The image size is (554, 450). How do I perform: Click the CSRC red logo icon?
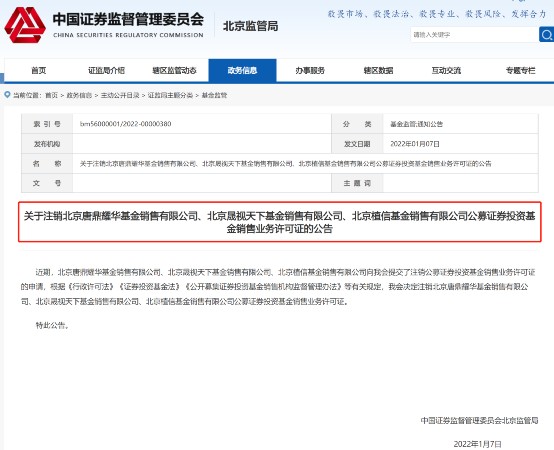tap(25, 25)
